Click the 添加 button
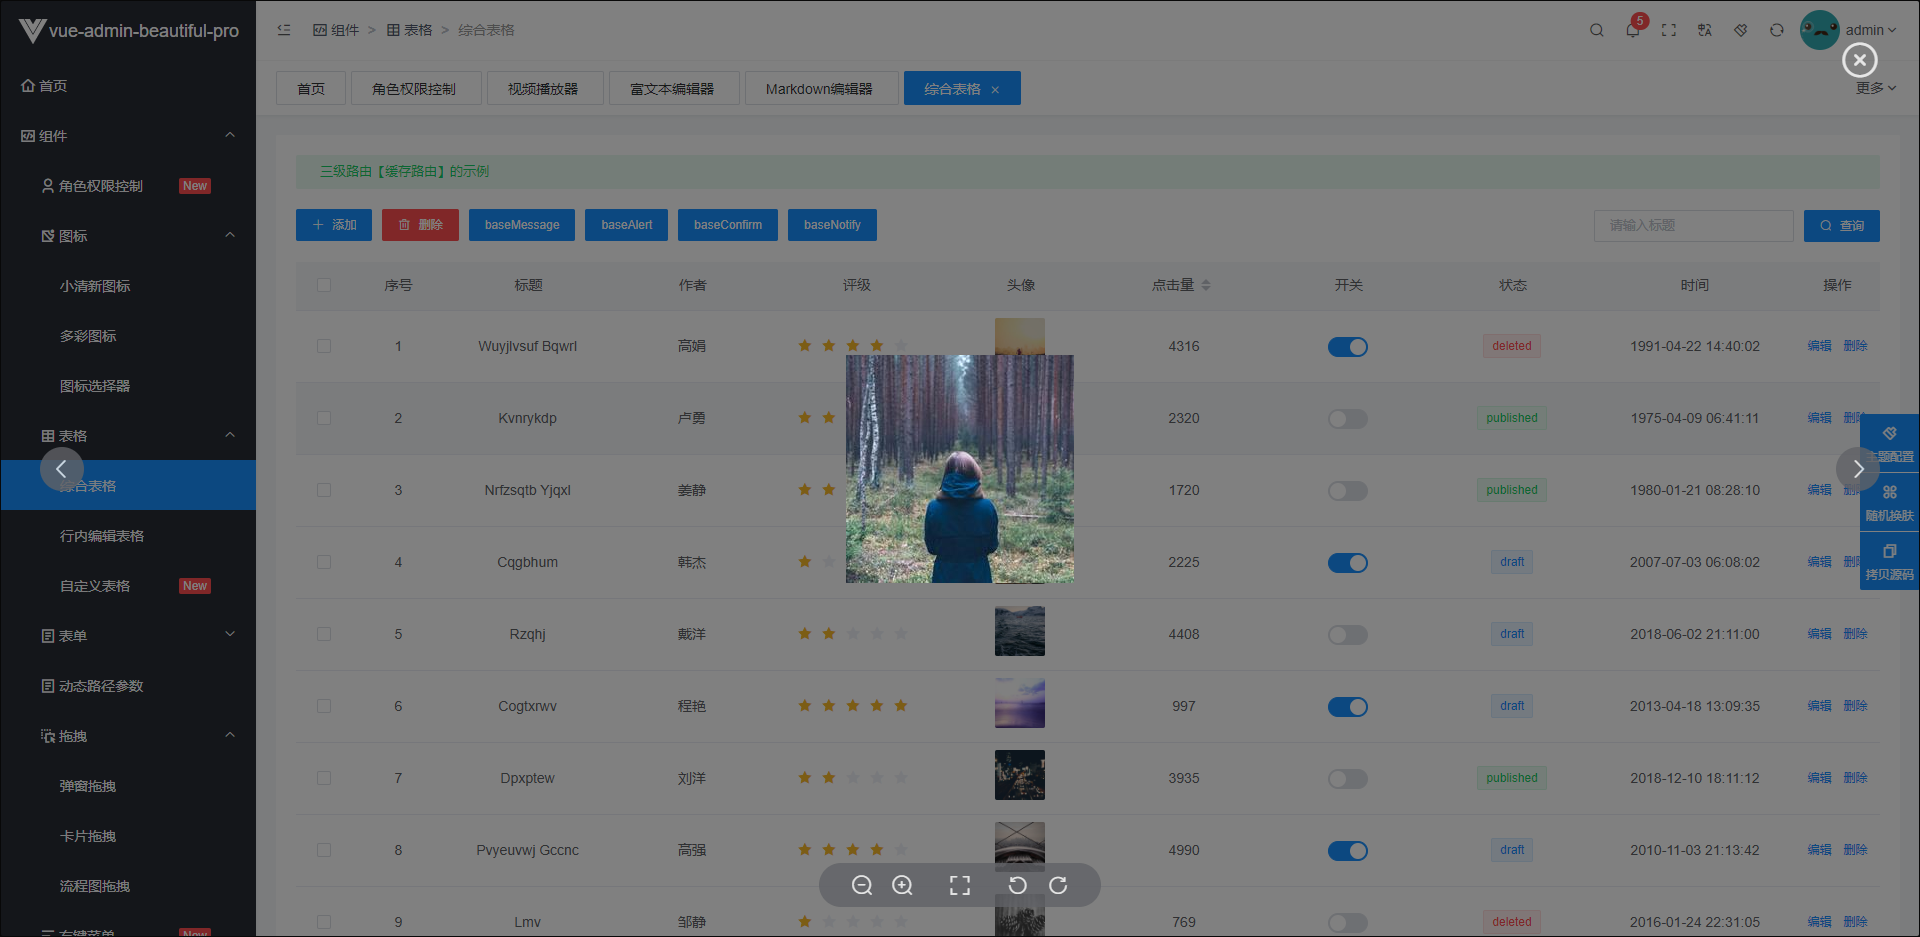 (x=334, y=225)
